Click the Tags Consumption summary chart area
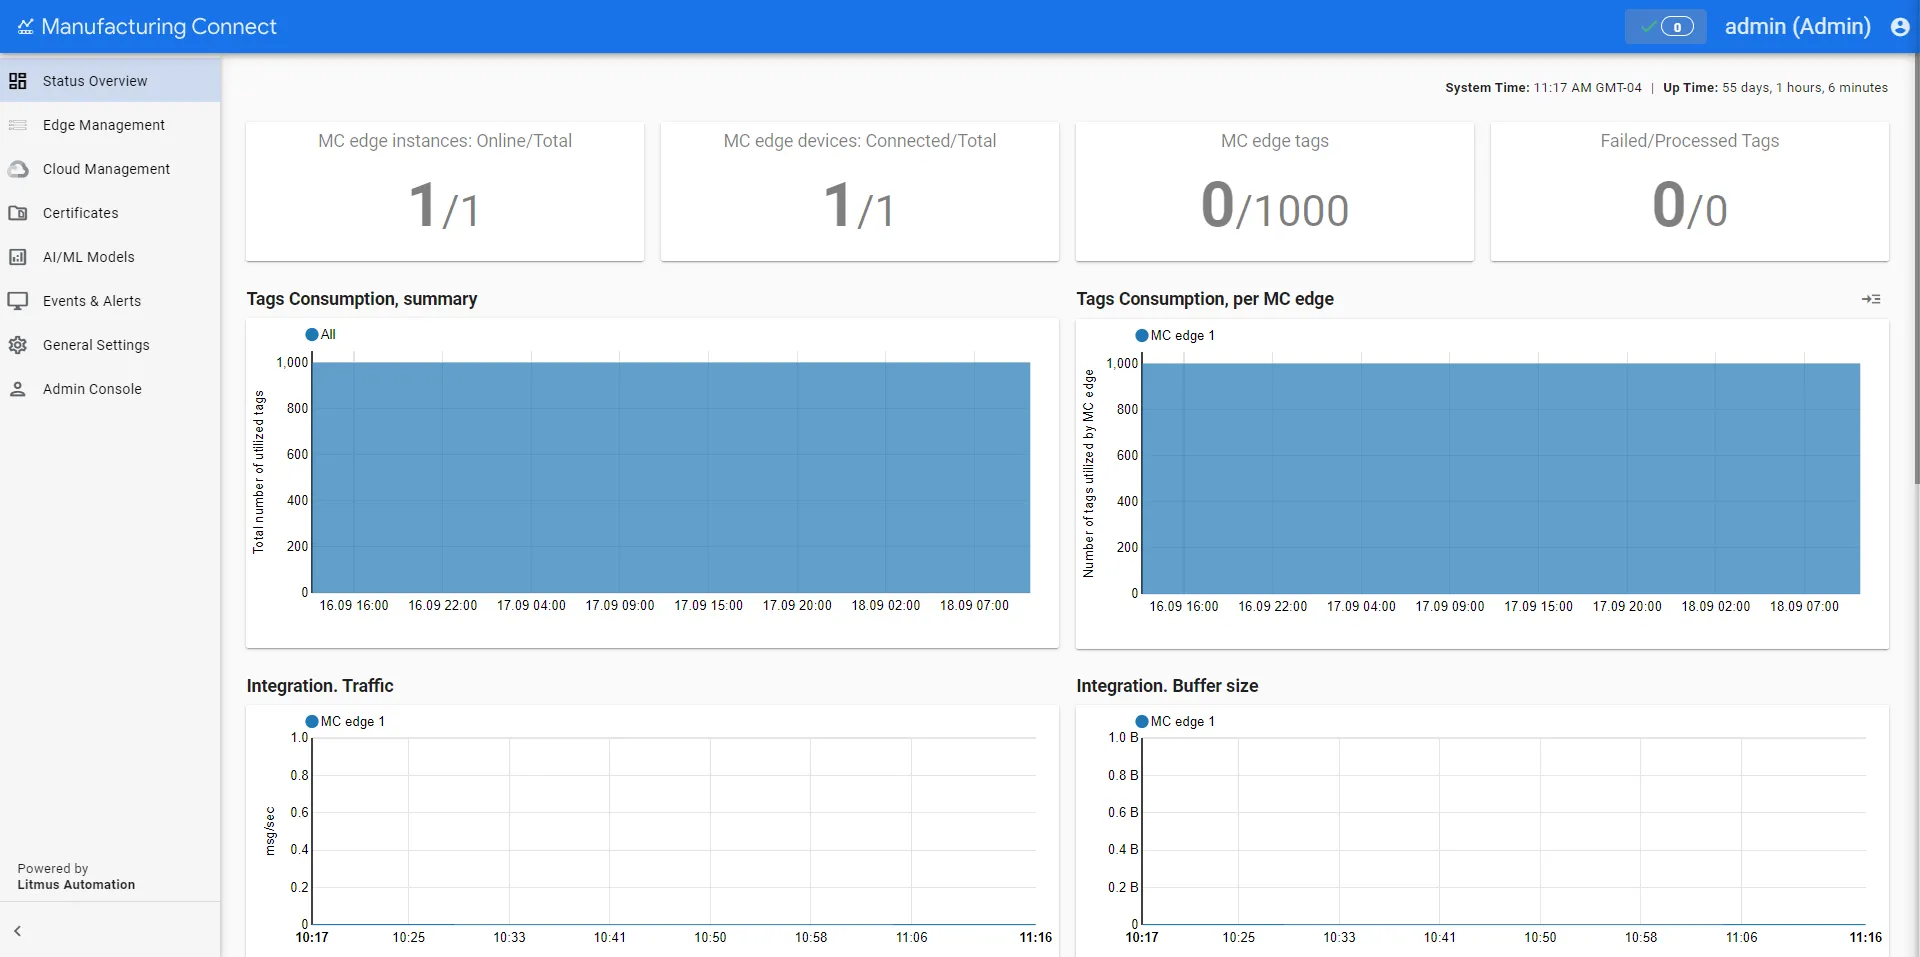The image size is (1920, 957). [671, 478]
